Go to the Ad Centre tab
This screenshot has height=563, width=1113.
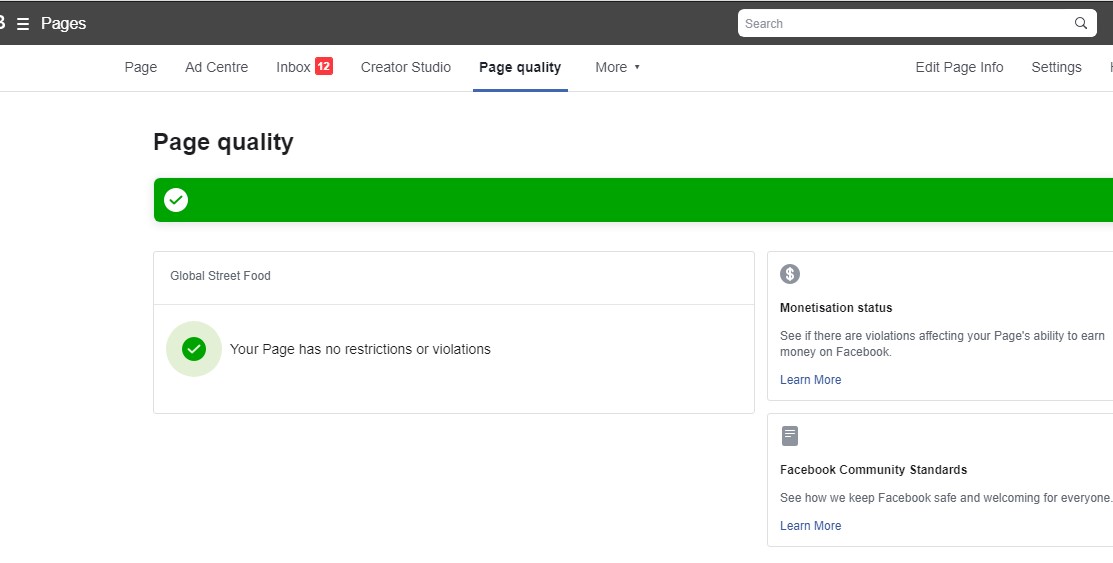tap(216, 67)
